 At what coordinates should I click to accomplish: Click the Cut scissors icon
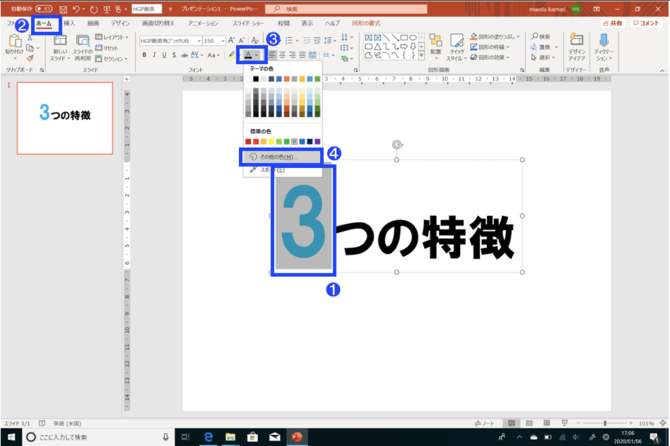30,38
